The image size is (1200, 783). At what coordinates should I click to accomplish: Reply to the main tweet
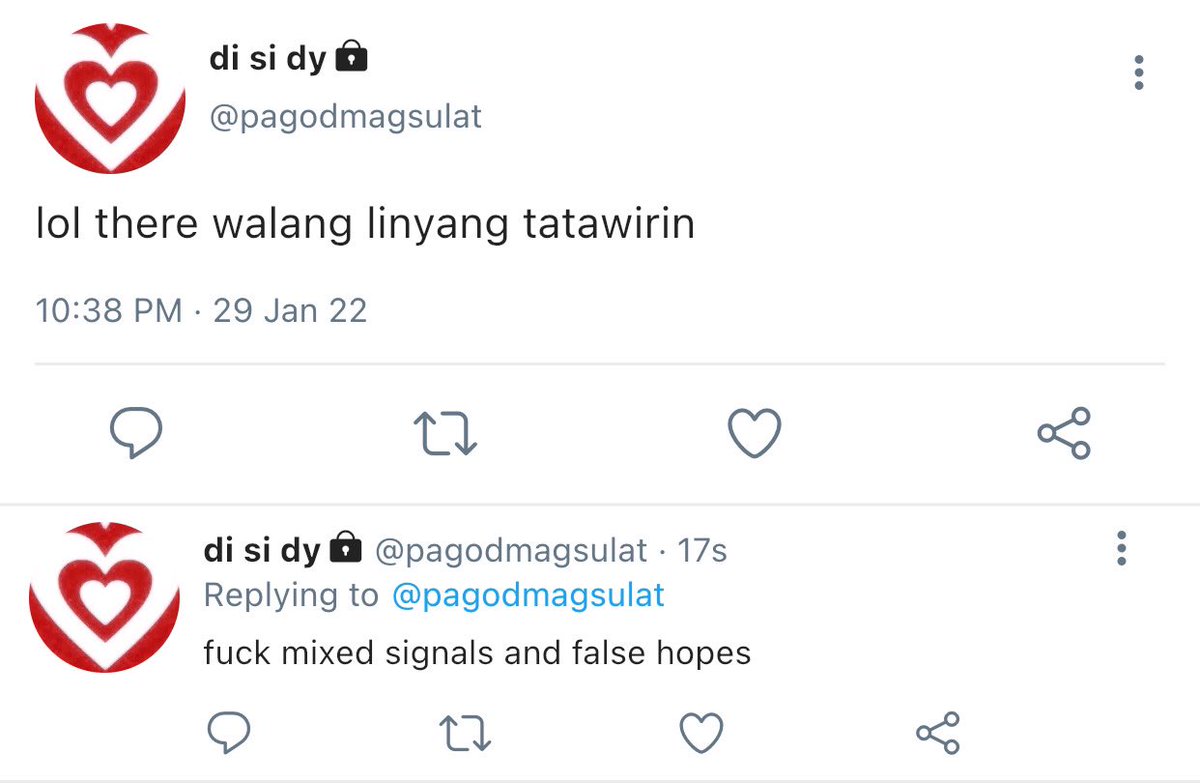pos(135,433)
